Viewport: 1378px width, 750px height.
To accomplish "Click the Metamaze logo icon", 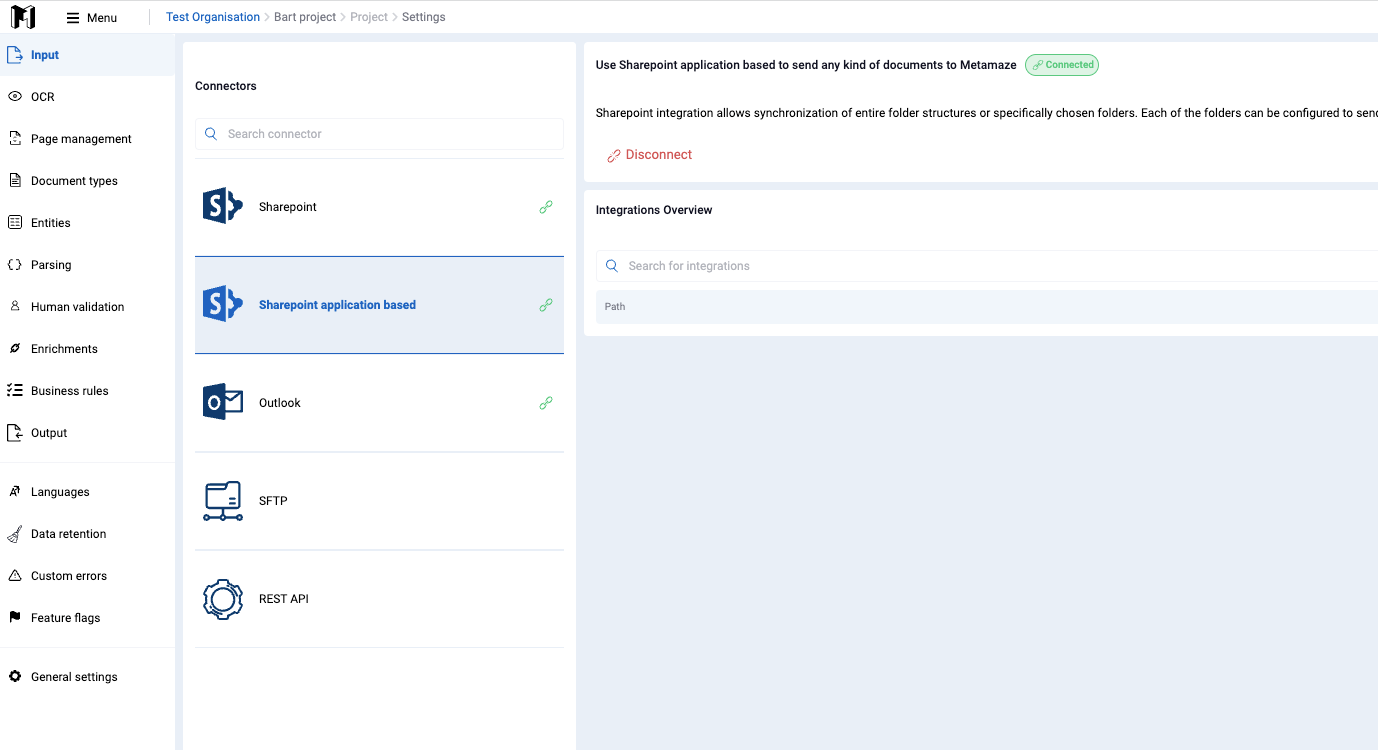I will (x=23, y=17).
